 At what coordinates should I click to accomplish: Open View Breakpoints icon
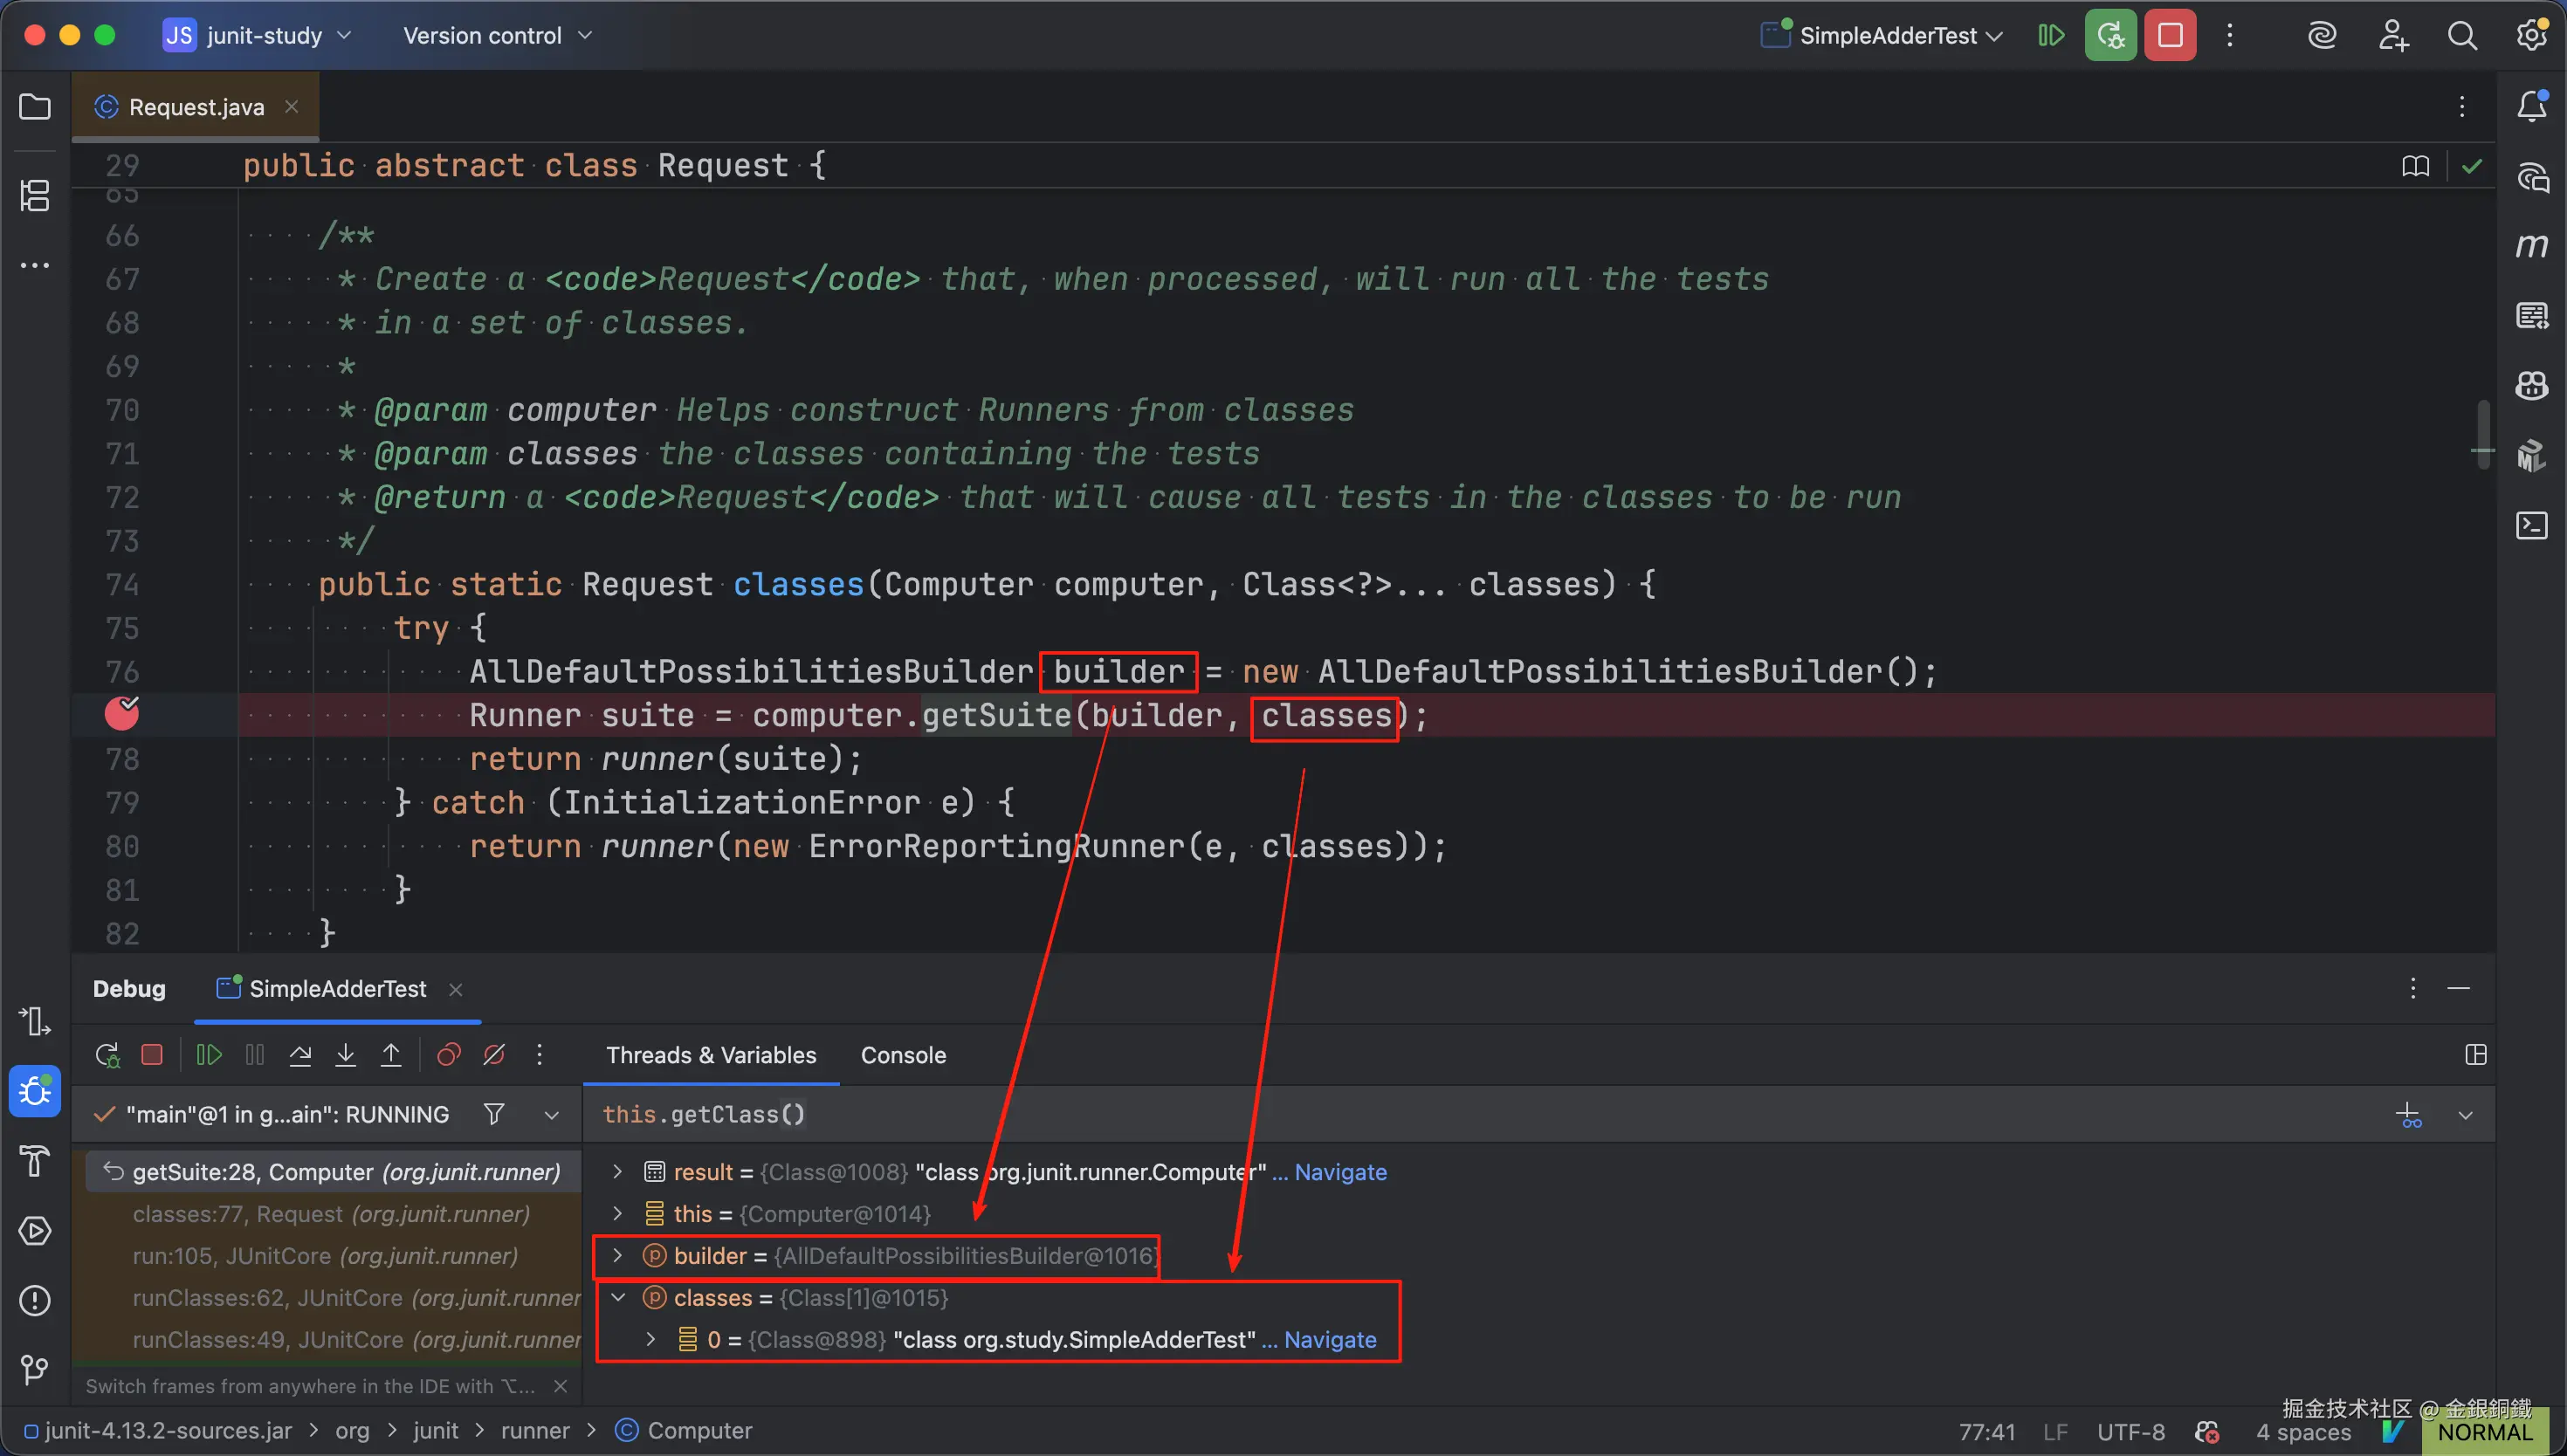click(x=449, y=1055)
